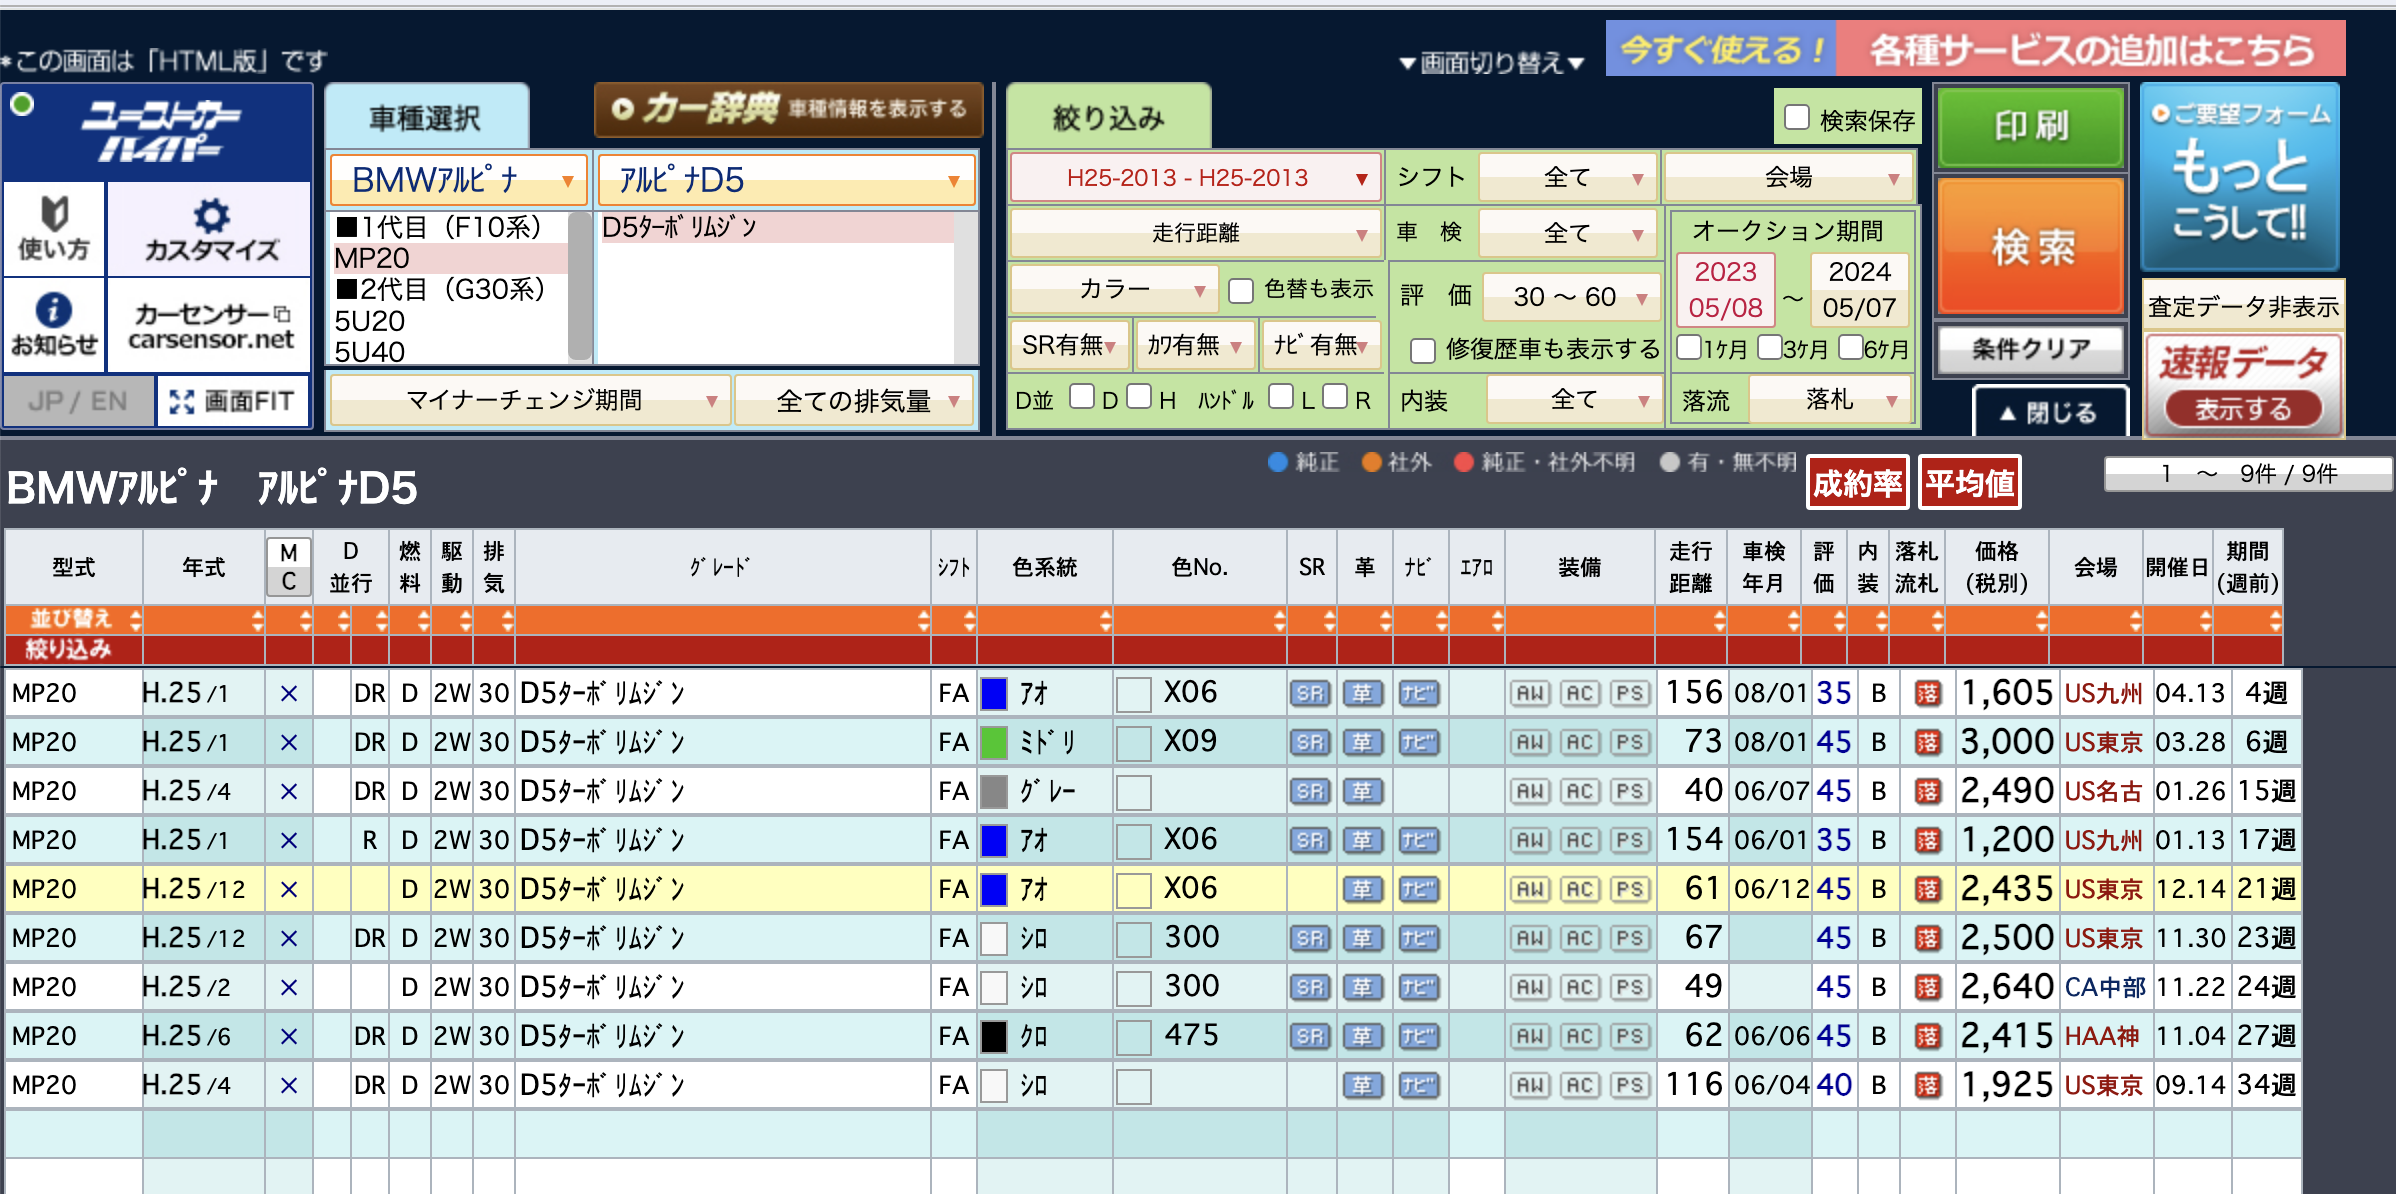The width and height of the screenshot is (2396, 1194).
Task: Click AW icon in the 2,490 row
Action: pyautogui.click(x=1530, y=791)
